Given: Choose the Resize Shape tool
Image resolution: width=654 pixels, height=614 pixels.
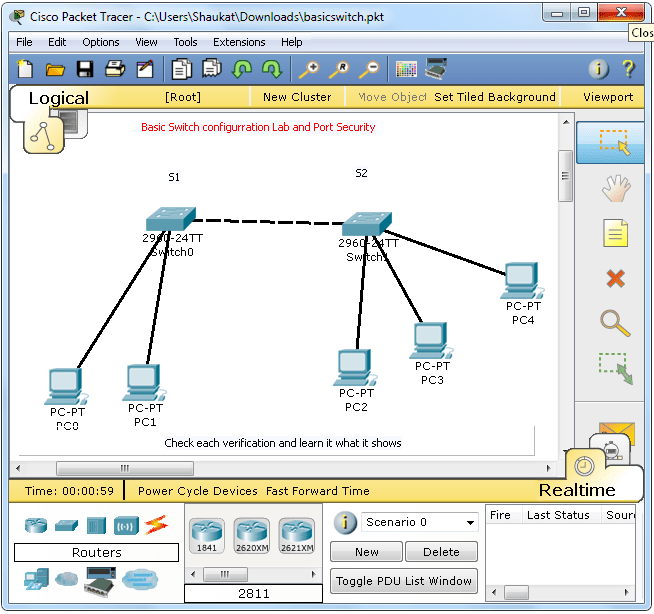Looking at the screenshot, I should pos(616,369).
